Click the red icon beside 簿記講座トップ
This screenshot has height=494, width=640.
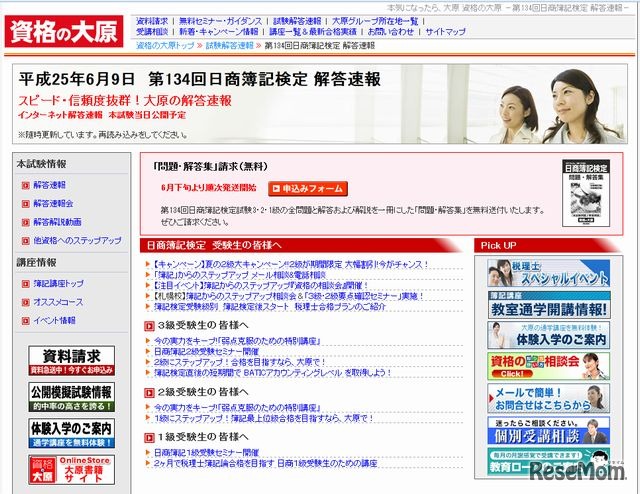coord(26,284)
